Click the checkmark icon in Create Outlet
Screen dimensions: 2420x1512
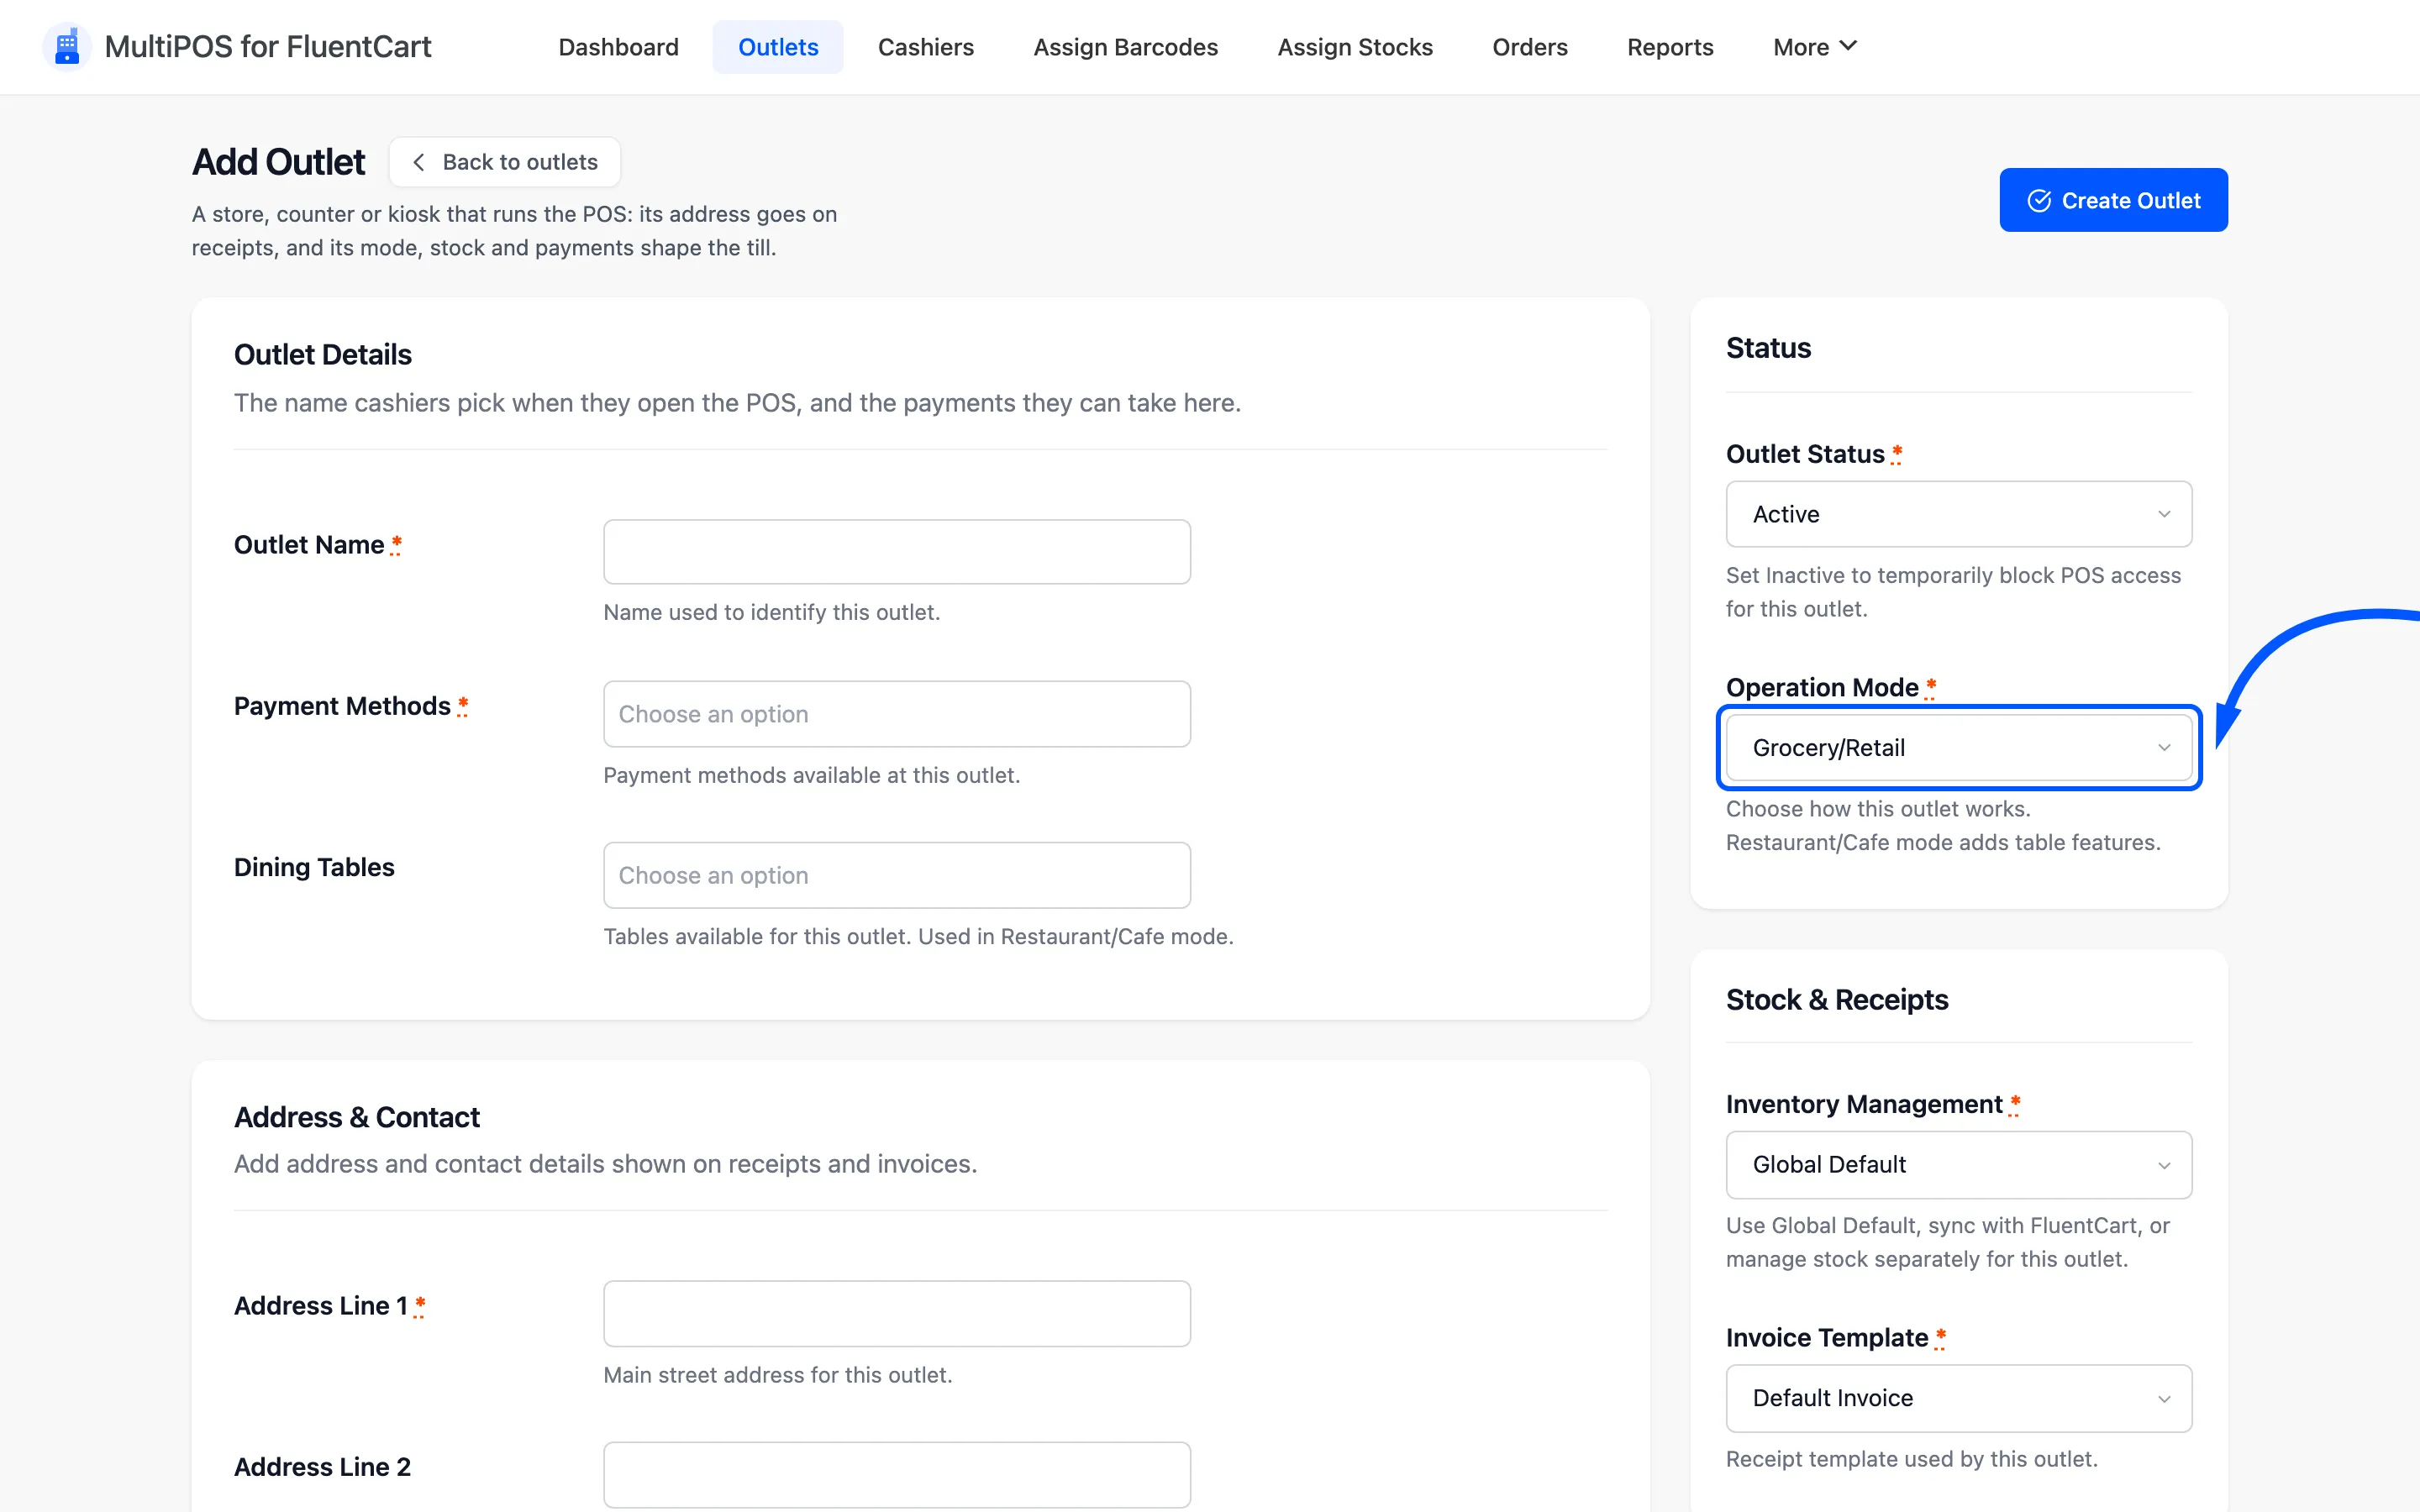pyautogui.click(x=2039, y=201)
